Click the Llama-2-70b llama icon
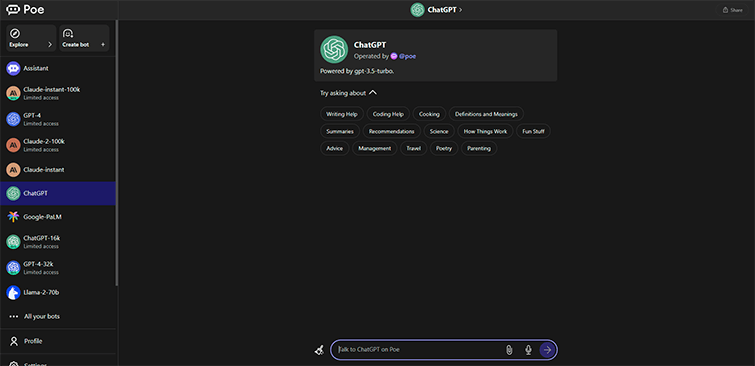The width and height of the screenshot is (755, 366). (x=13, y=292)
